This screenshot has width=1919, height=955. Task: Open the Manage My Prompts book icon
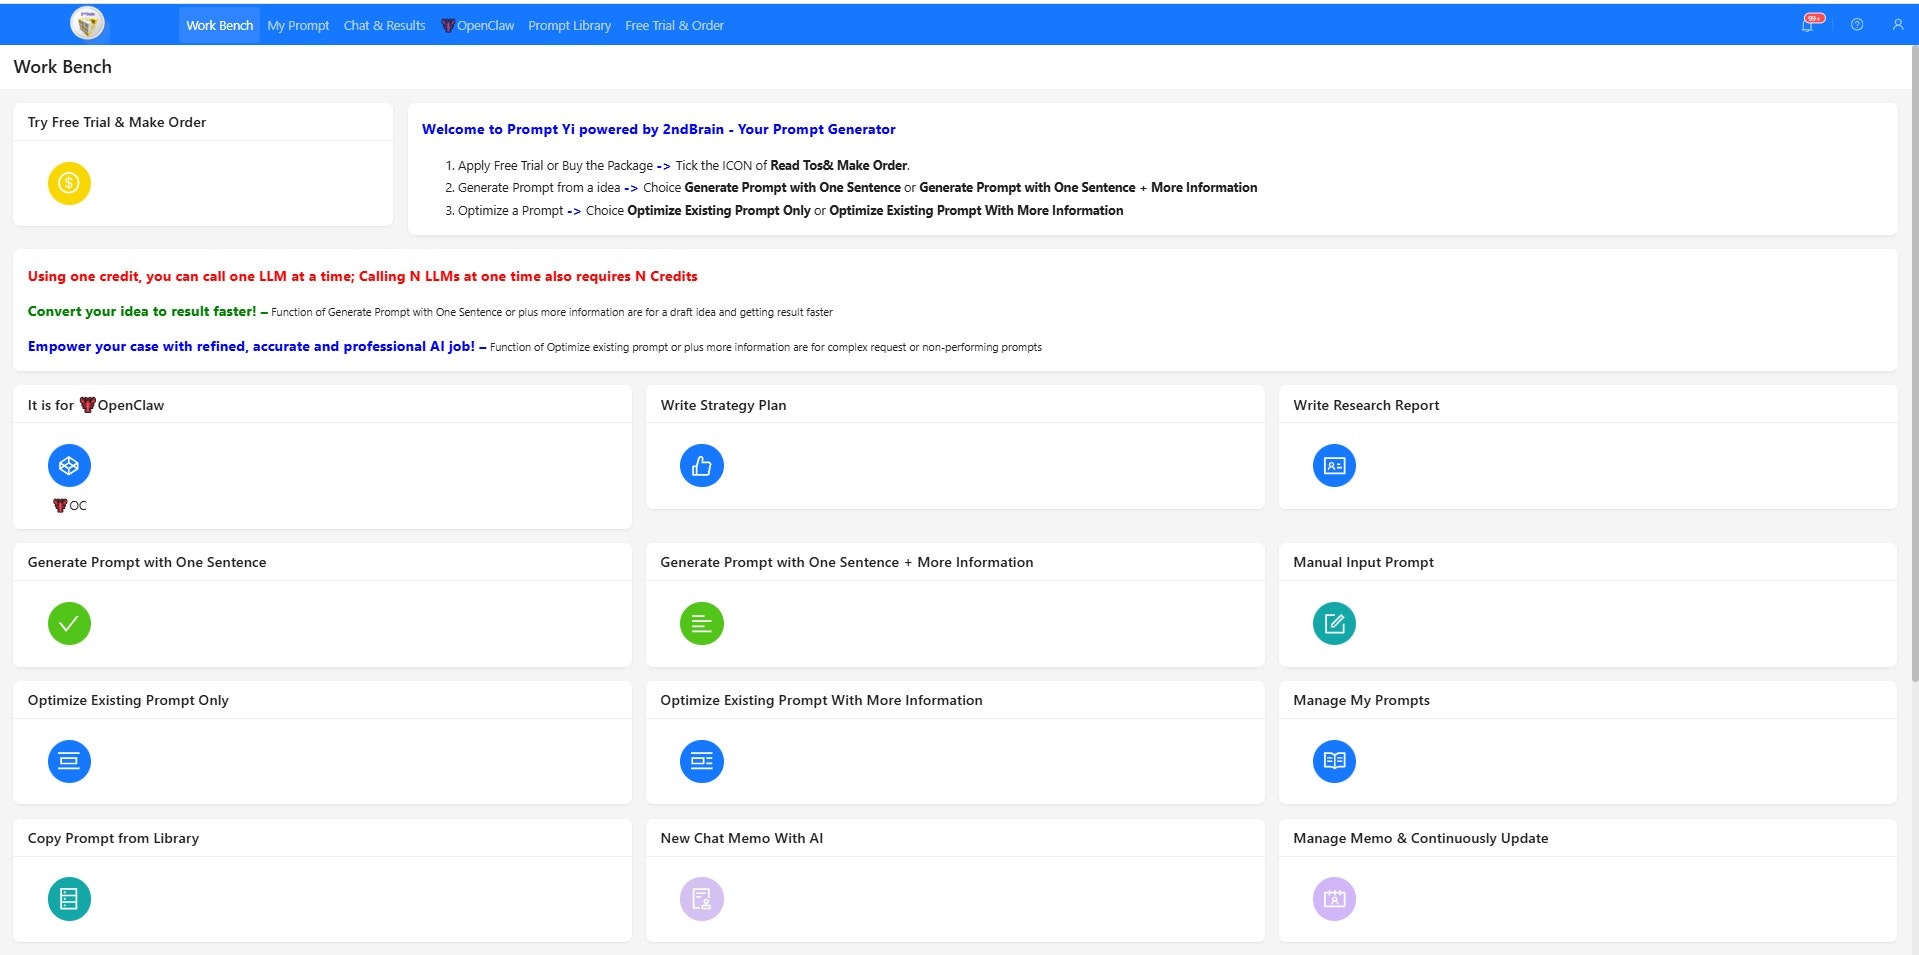[1333, 760]
